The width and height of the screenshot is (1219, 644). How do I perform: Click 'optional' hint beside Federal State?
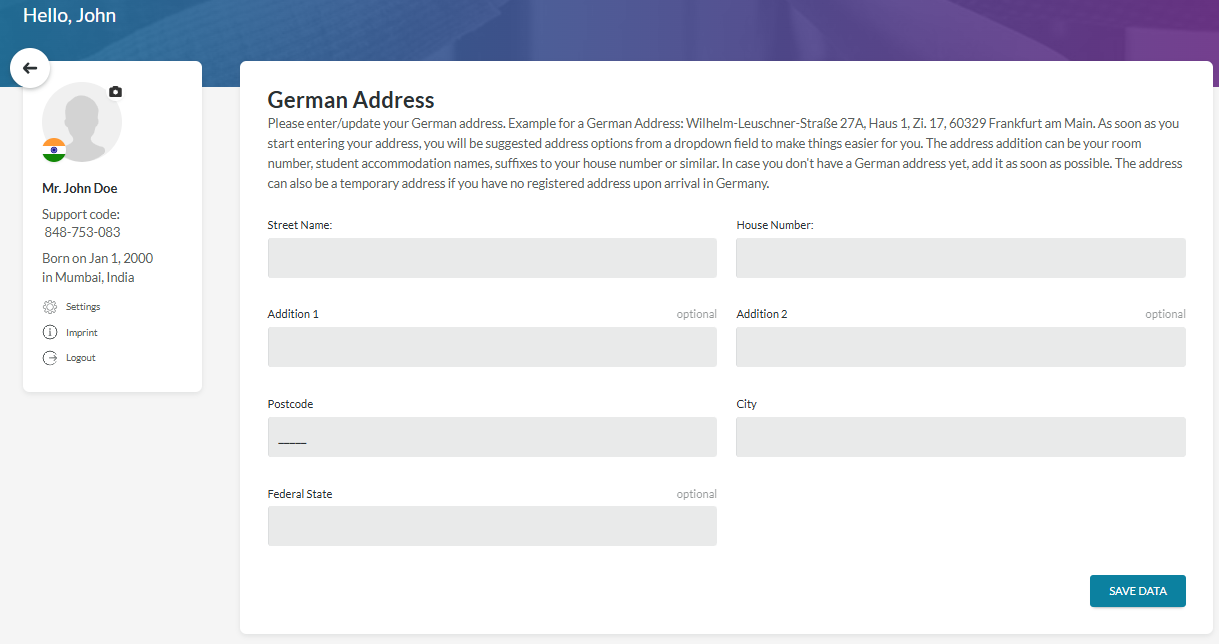pos(696,494)
